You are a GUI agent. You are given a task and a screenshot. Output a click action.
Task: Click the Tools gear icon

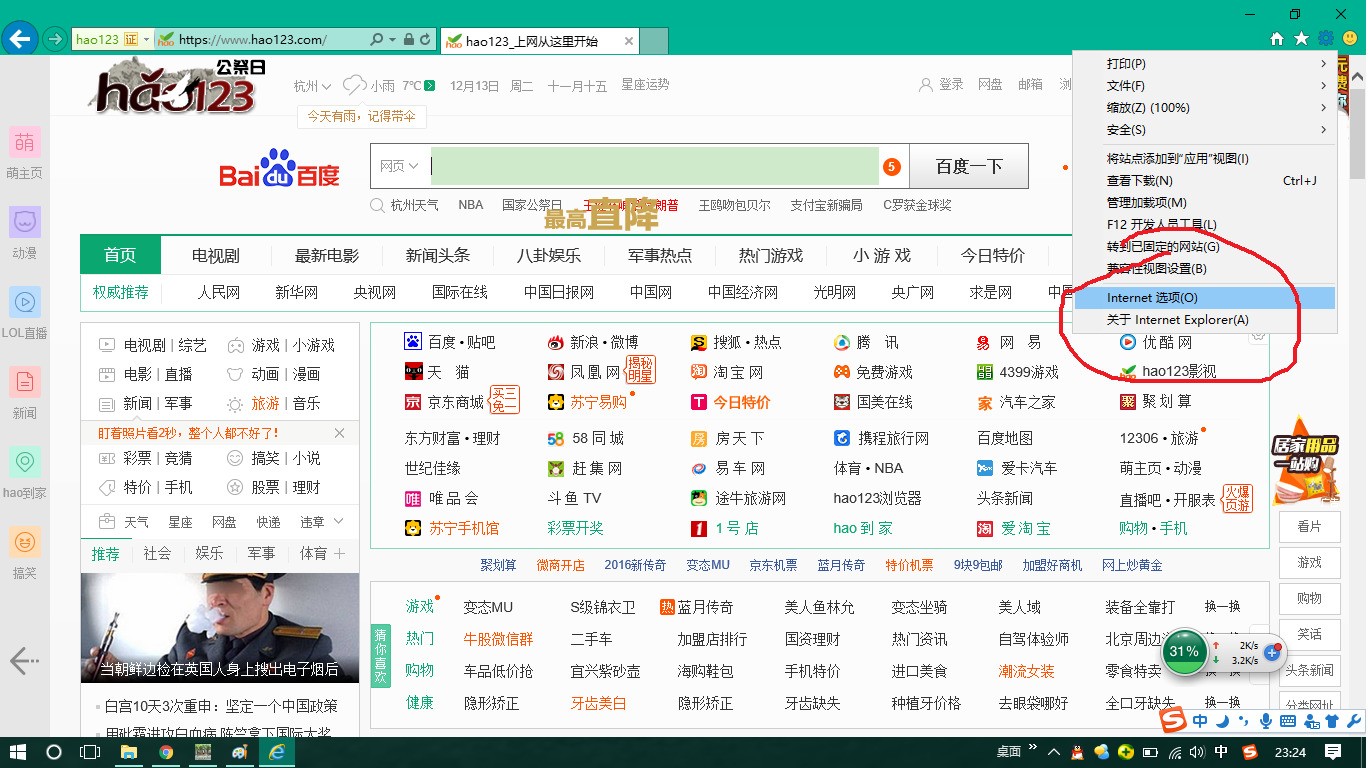tap(1326, 39)
